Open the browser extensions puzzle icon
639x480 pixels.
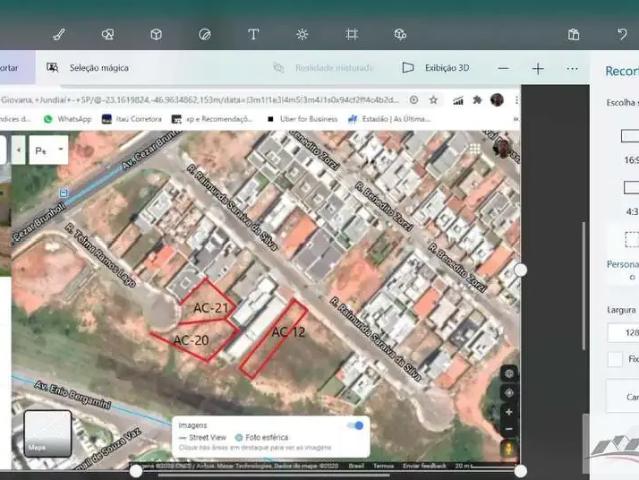[x=477, y=100]
